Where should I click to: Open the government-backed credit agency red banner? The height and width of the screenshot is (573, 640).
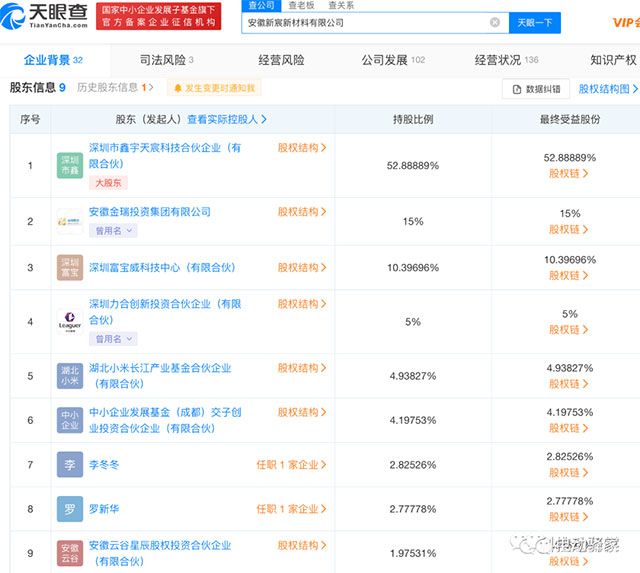(159, 16)
